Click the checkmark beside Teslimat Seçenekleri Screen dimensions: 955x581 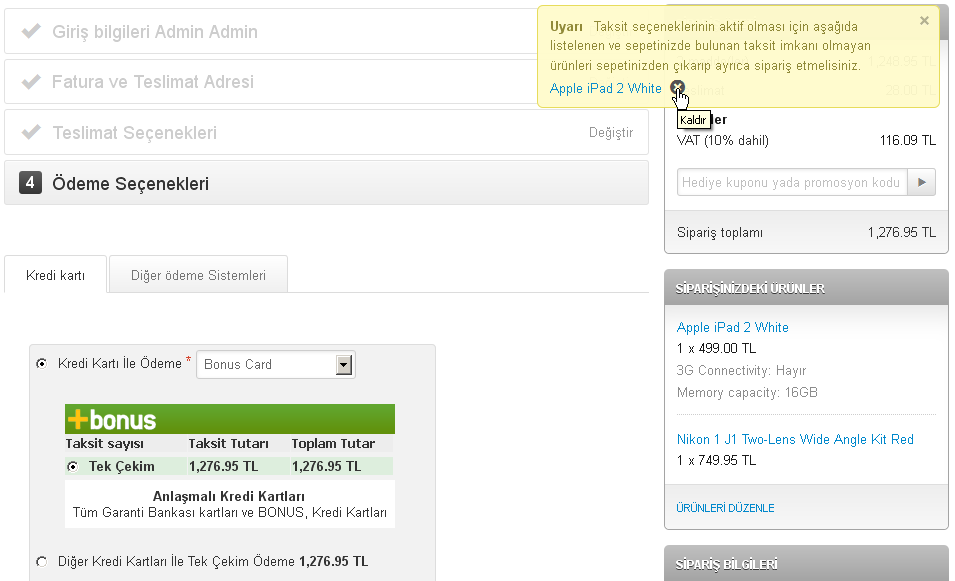point(31,133)
